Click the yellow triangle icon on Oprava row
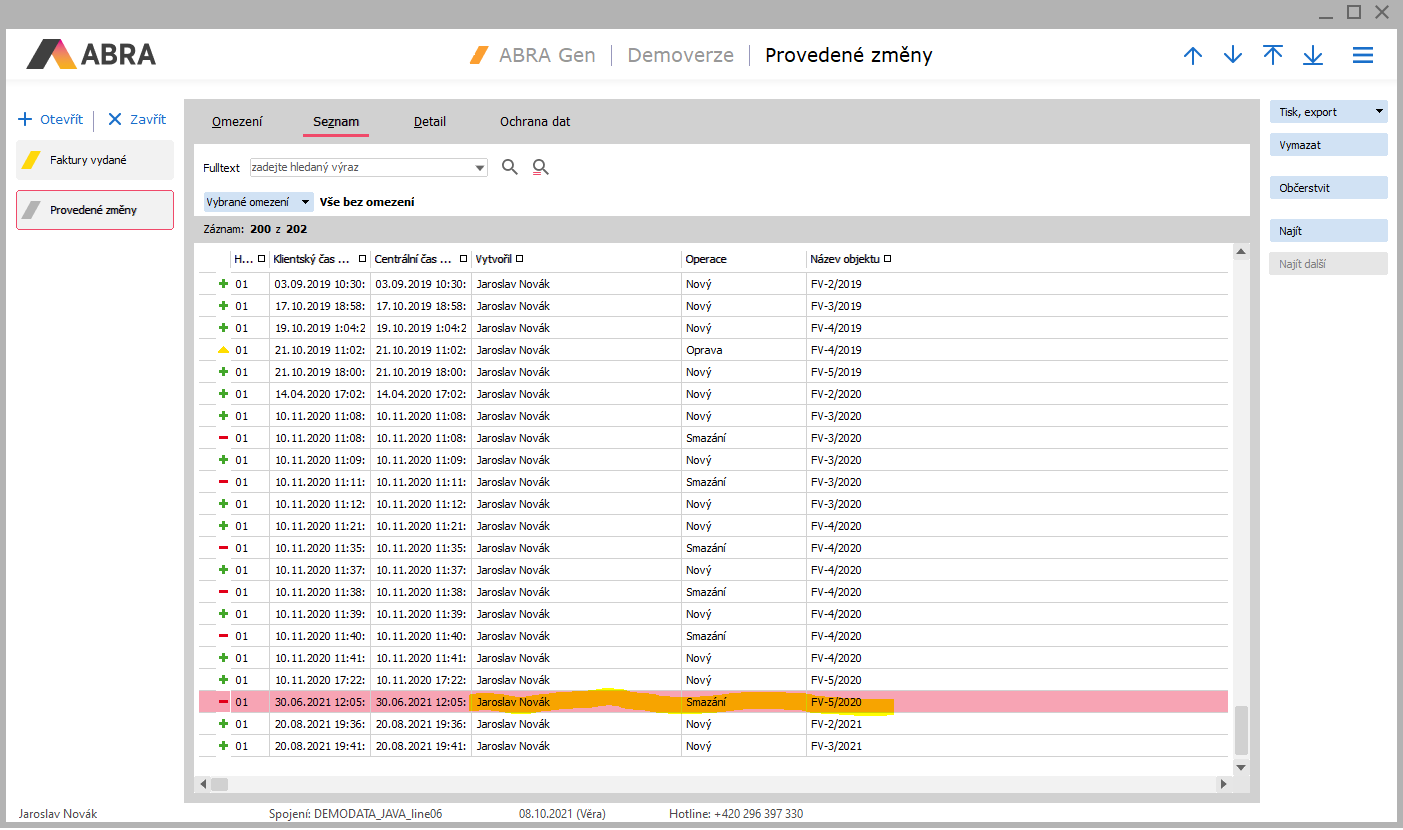Image resolution: width=1403 pixels, height=830 pixels. tap(223, 350)
